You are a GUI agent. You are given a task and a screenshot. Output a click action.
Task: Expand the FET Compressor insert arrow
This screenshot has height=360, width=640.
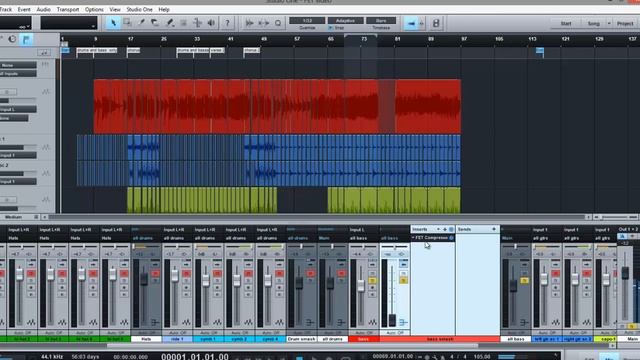pos(413,238)
